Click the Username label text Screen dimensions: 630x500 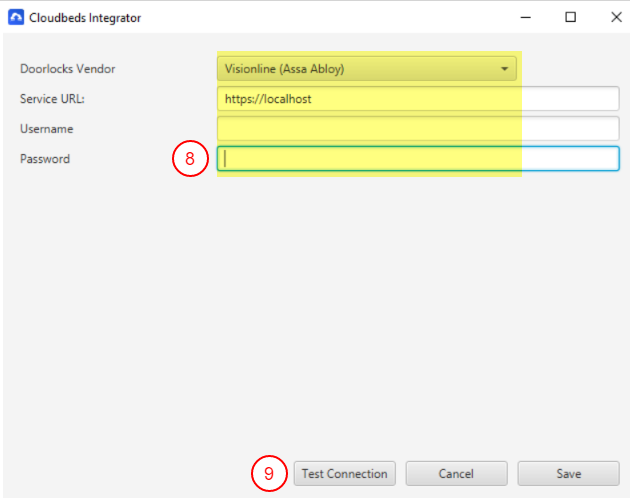[x=47, y=129]
